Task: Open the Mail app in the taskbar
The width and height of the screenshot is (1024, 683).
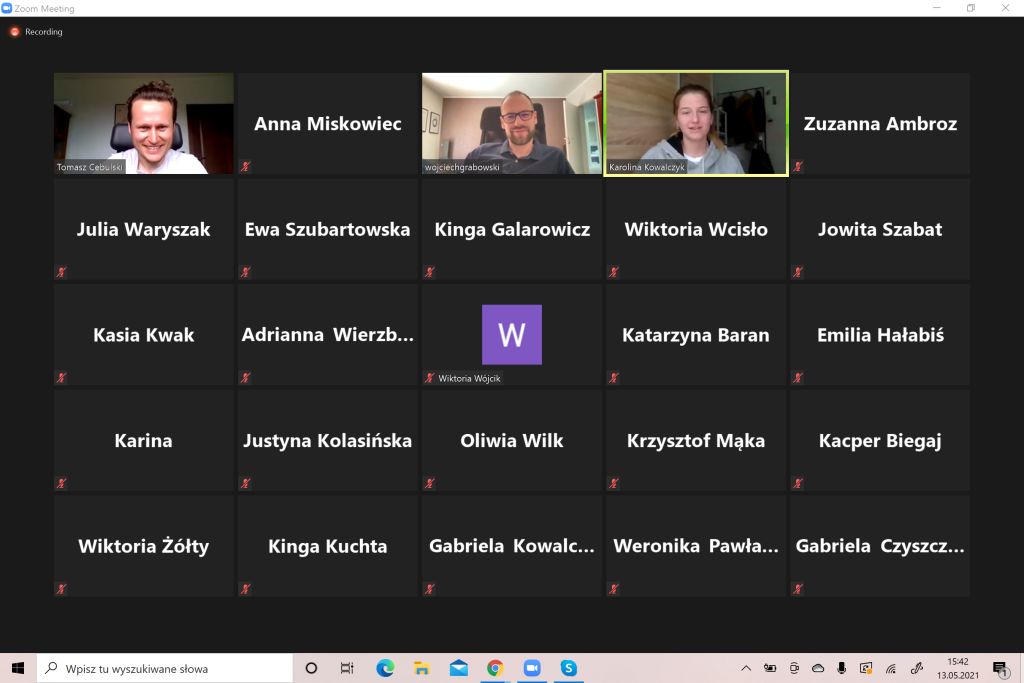Action: coord(458,668)
